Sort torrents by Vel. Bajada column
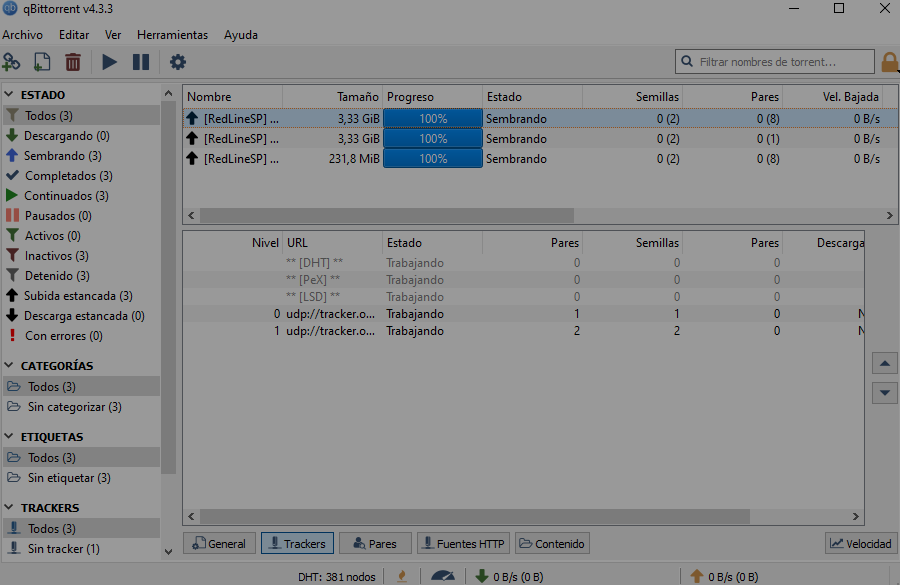The image size is (900, 585). point(833,97)
